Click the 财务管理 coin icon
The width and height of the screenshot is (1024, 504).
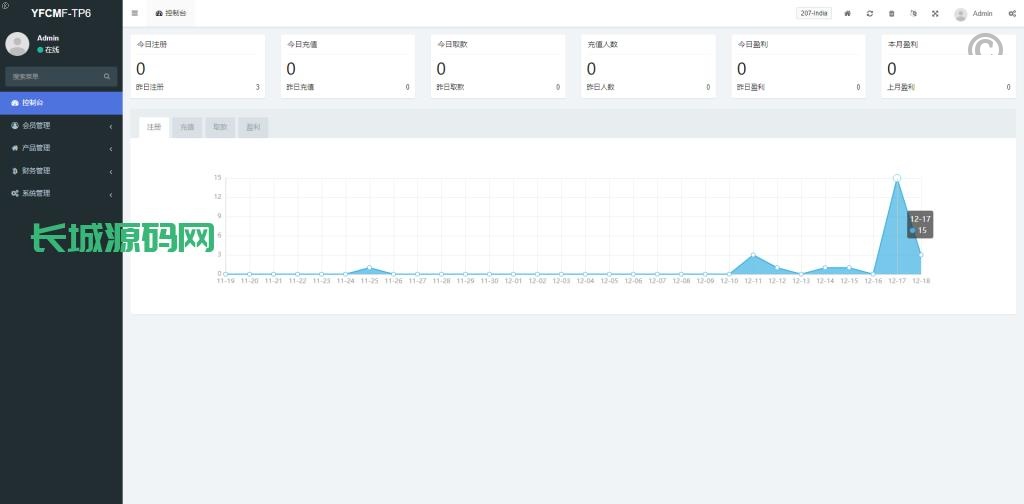click(x=15, y=171)
